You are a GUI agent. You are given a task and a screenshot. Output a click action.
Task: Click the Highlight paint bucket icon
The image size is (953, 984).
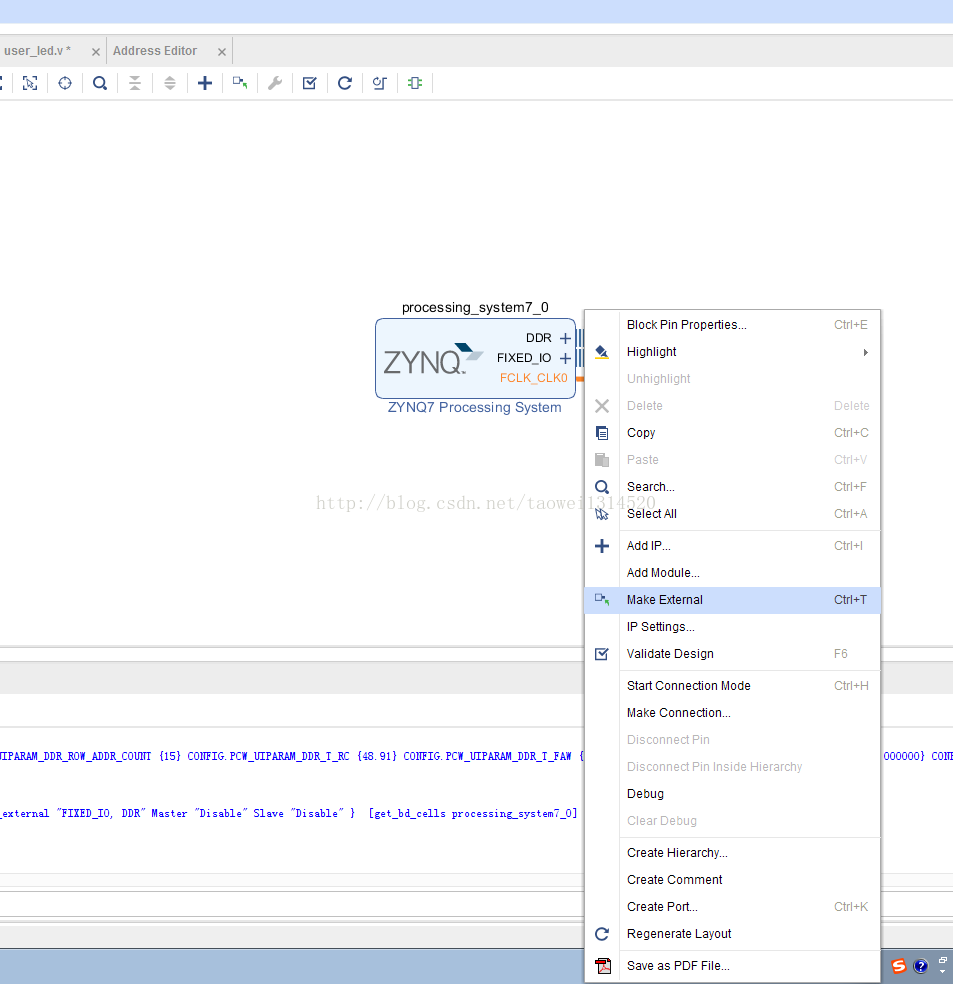click(x=602, y=352)
